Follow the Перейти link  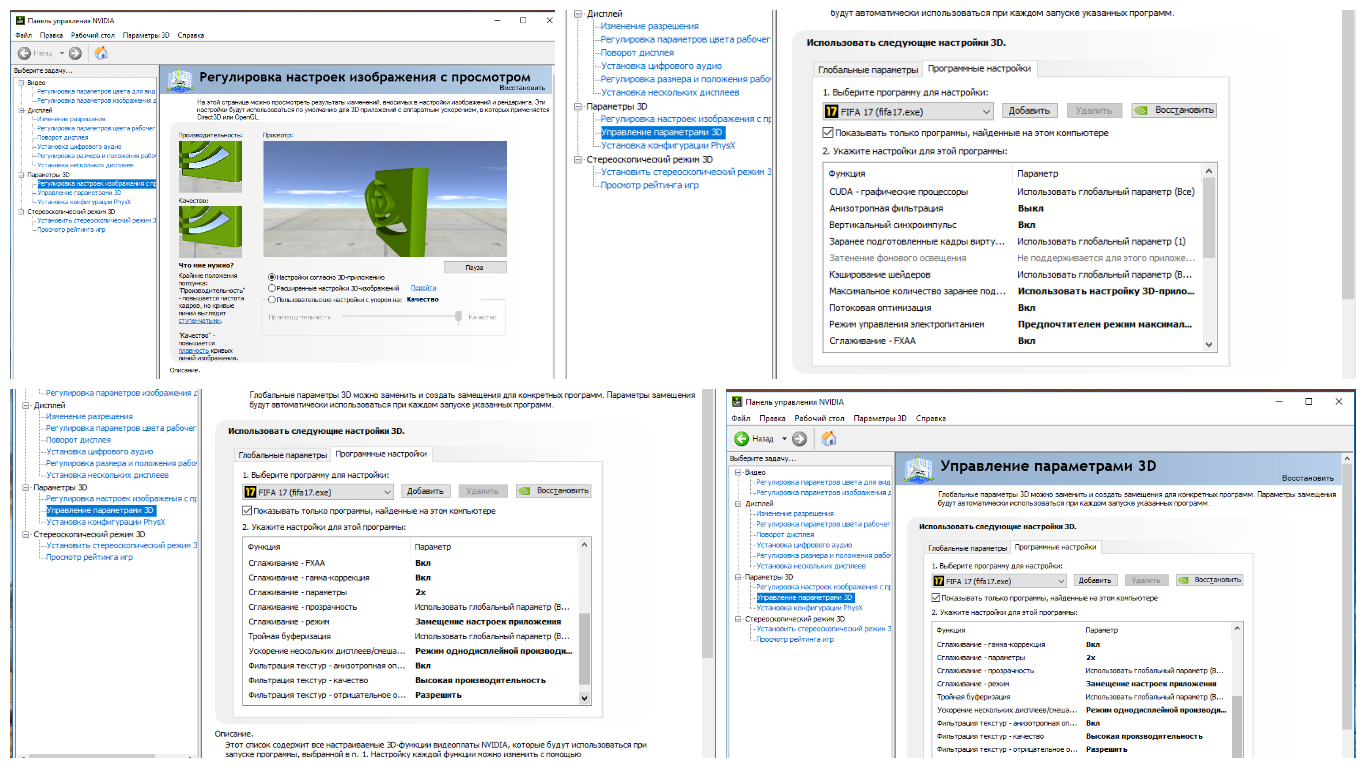tap(423, 288)
